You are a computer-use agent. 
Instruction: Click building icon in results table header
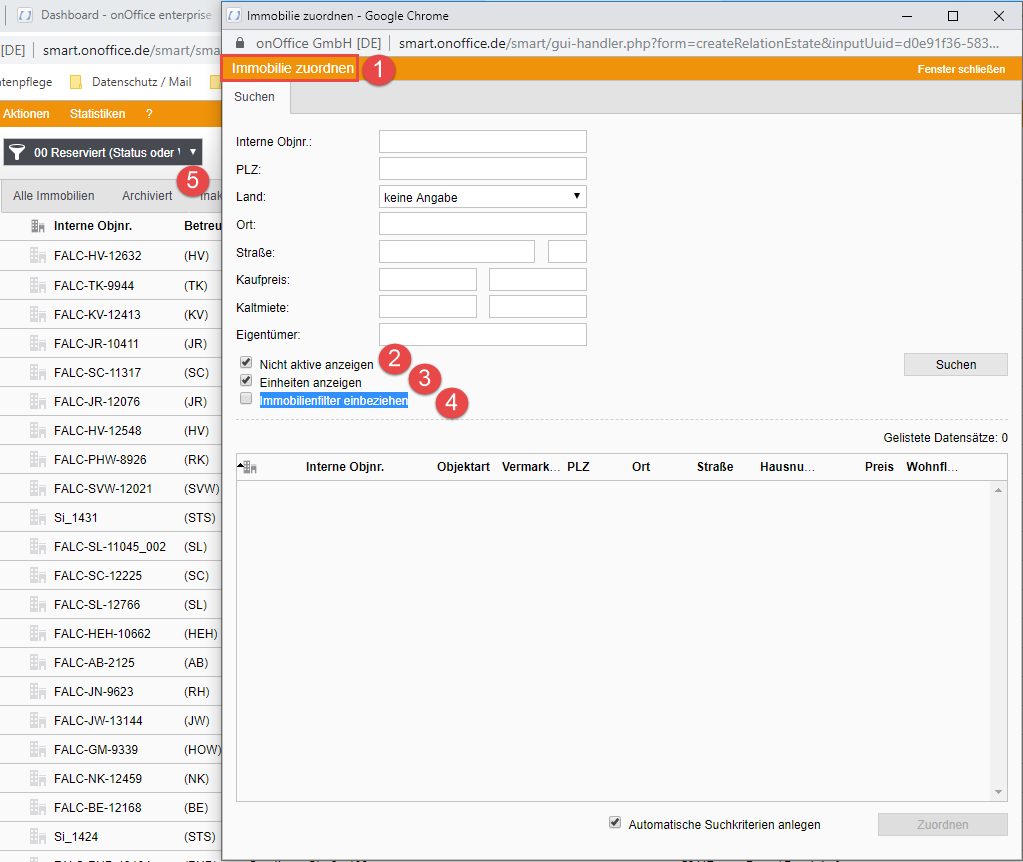249,467
